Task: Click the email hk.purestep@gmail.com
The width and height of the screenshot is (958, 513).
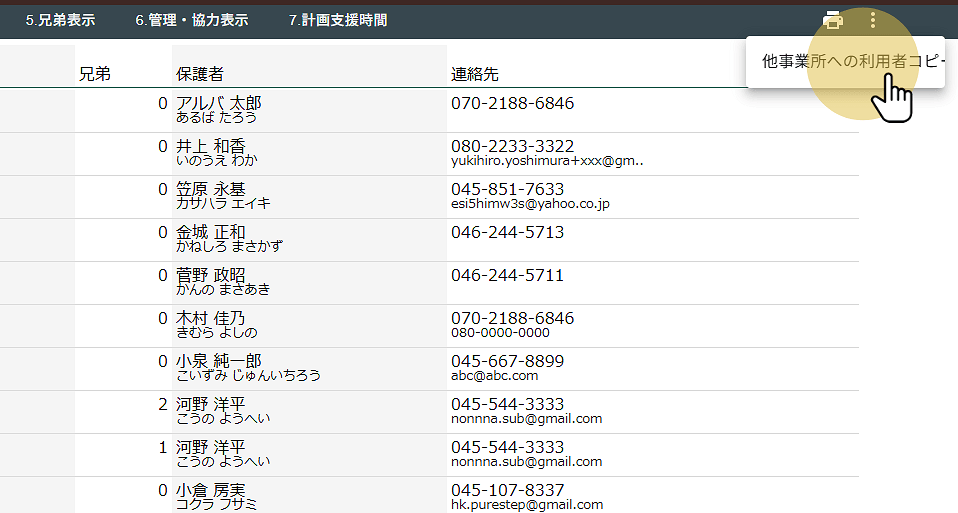Action: pyautogui.click(x=527, y=505)
